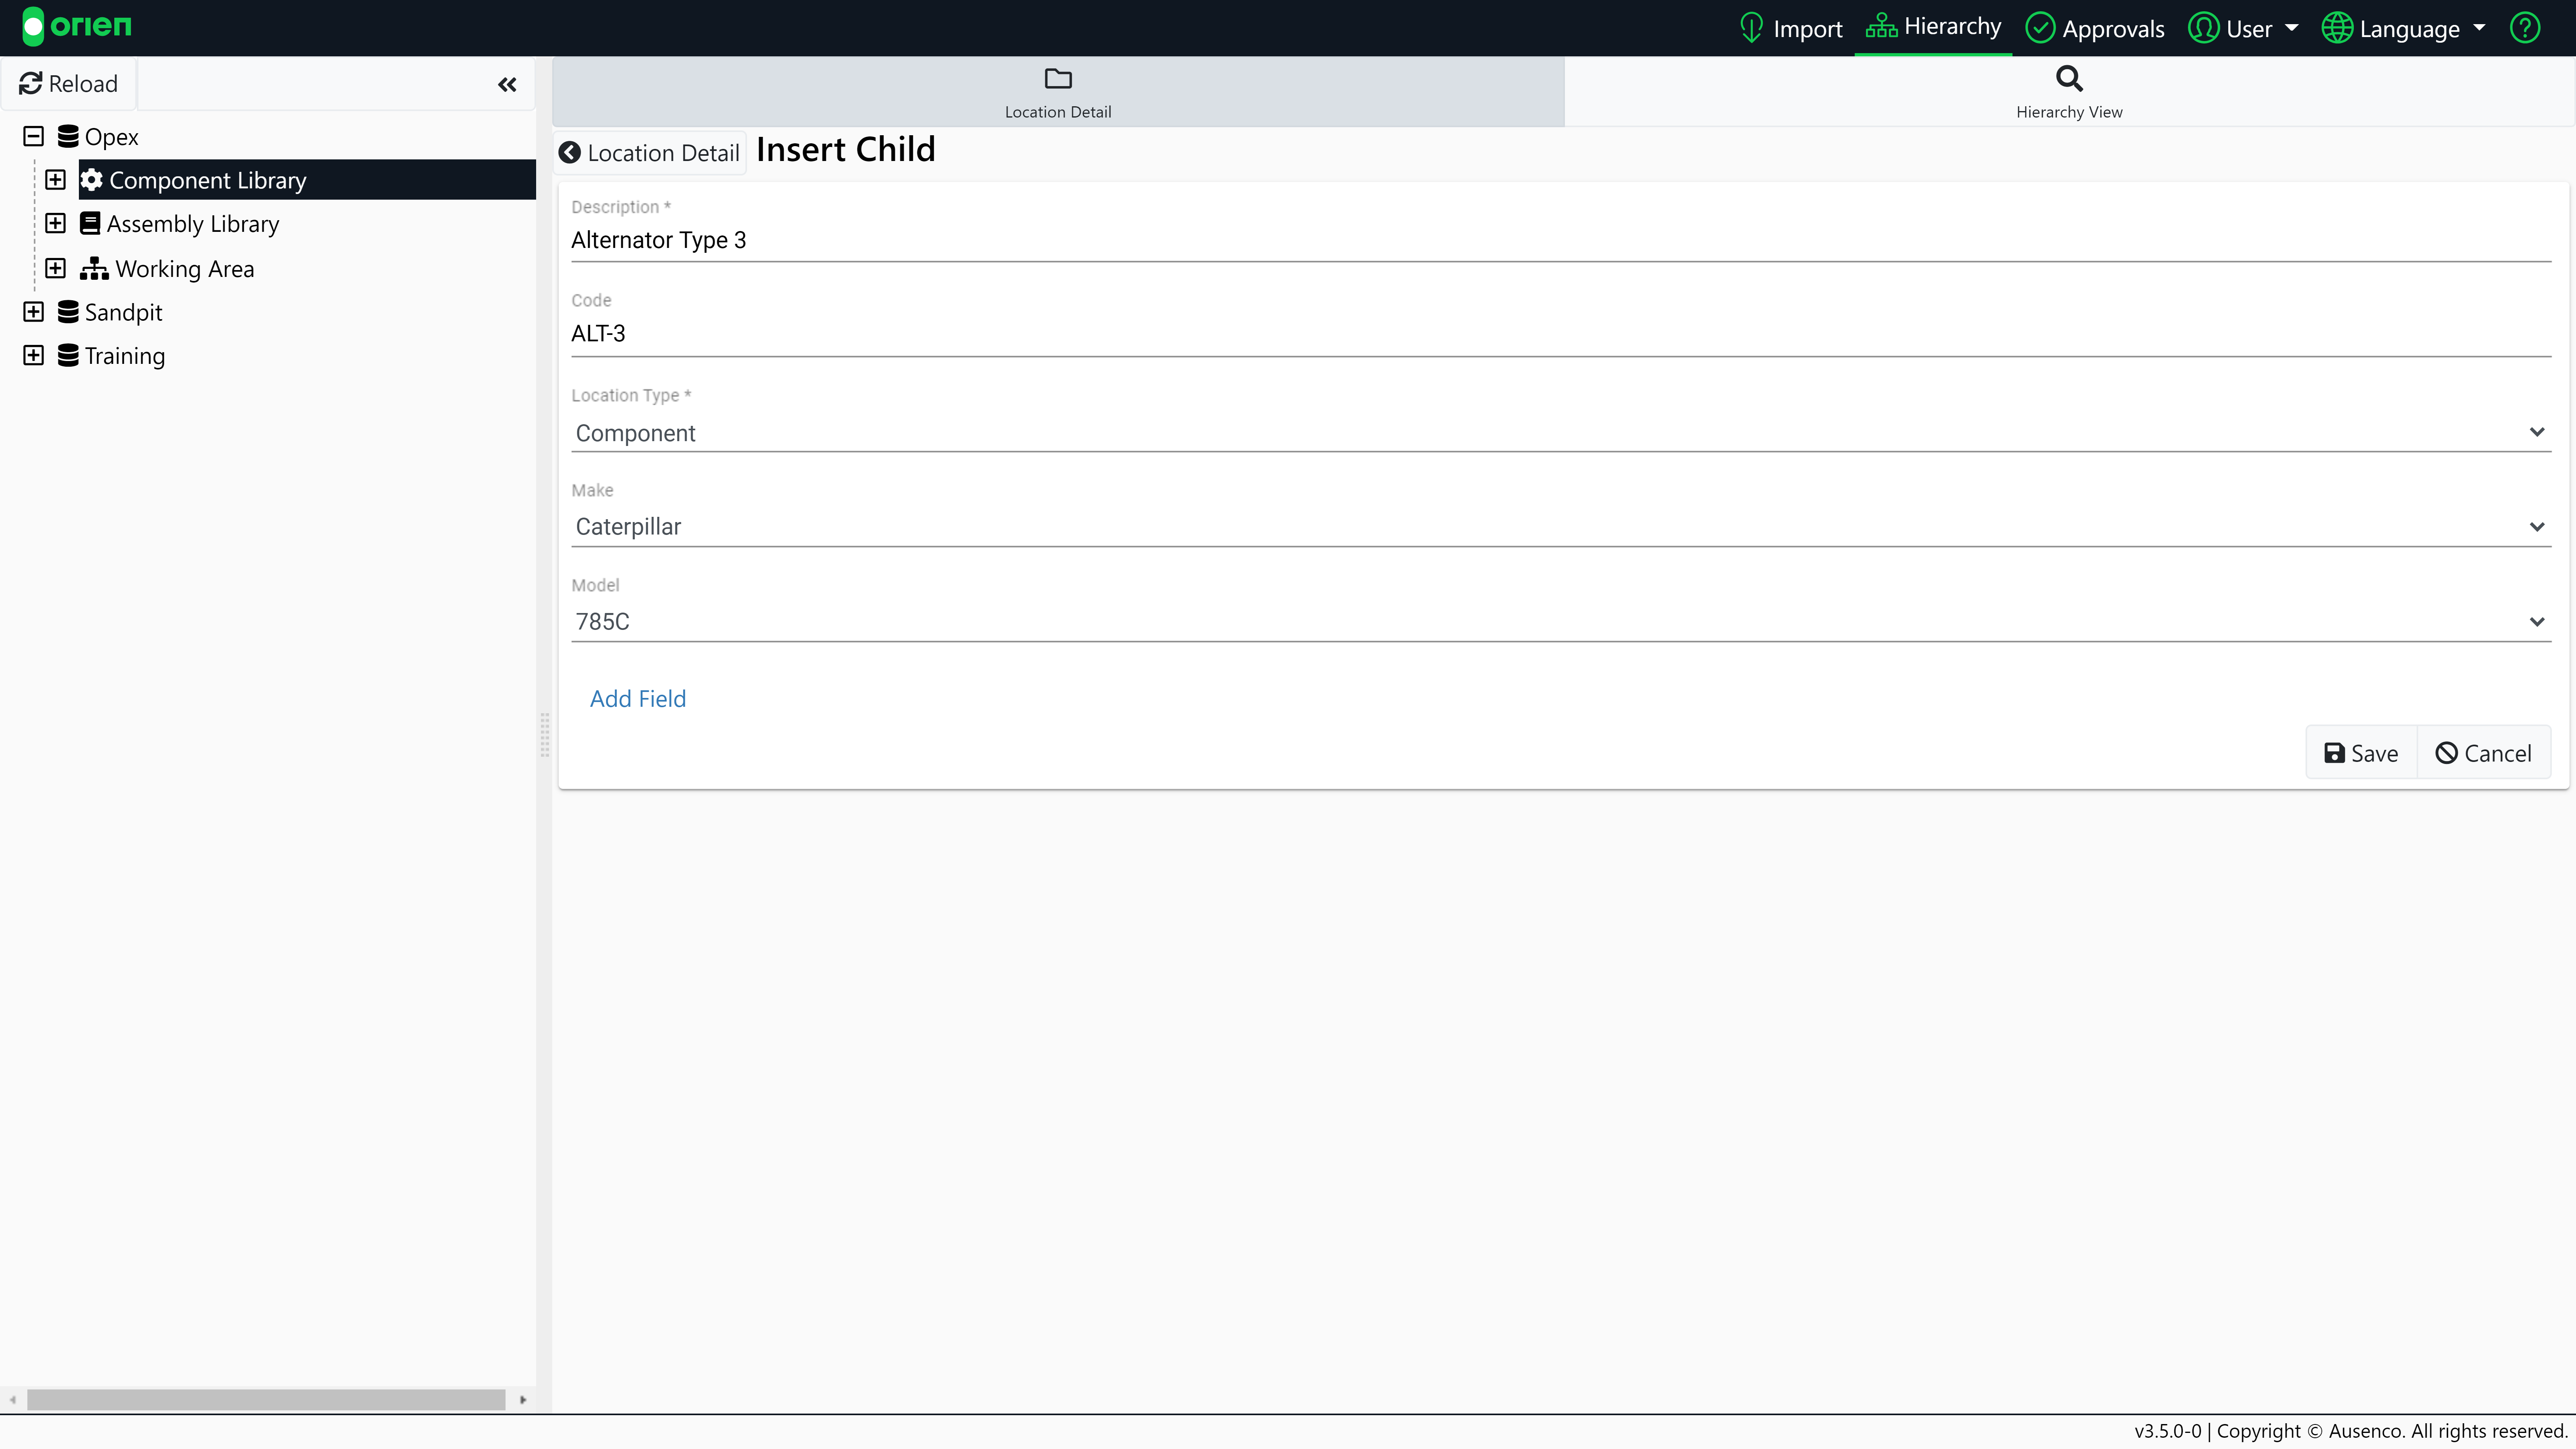Click the Hierarchy View magnifier icon
Viewport: 2576px width, 1449px height.
point(2068,78)
